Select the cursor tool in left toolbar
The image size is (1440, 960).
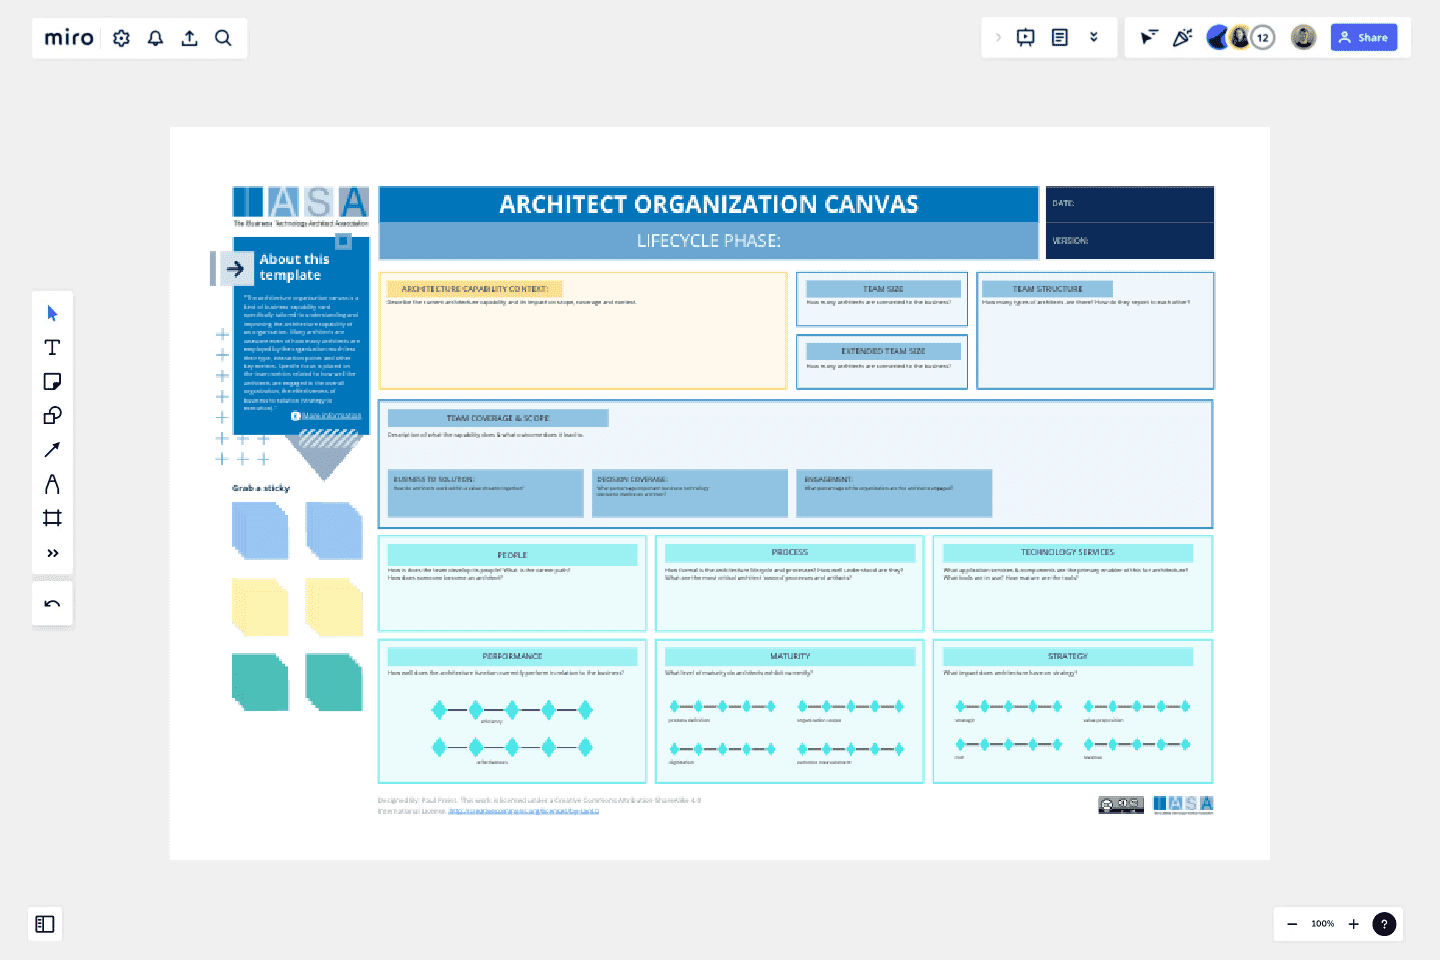coord(52,313)
